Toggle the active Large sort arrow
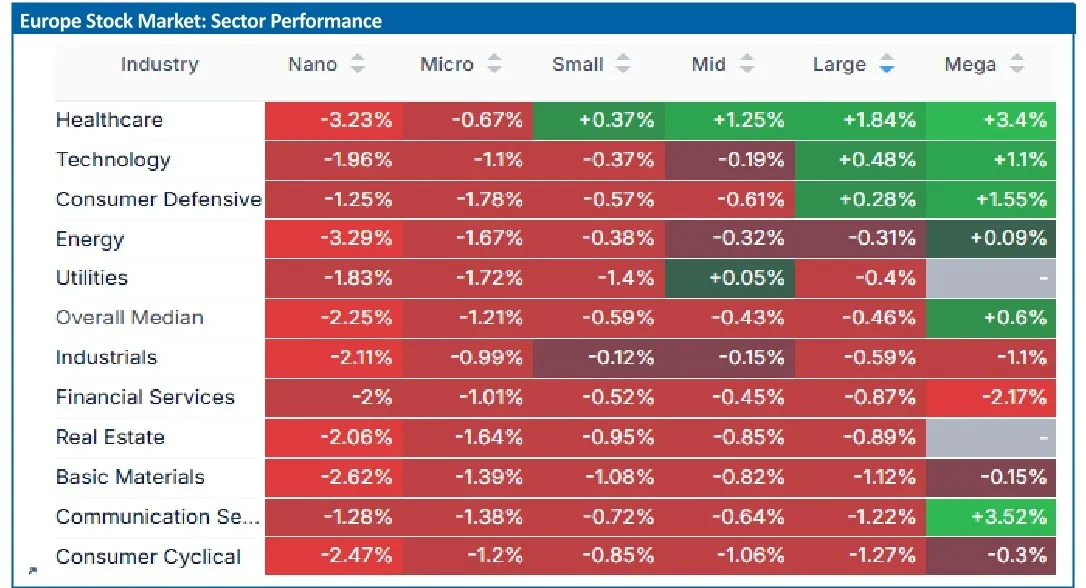The image size is (1086, 588). (887, 64)
